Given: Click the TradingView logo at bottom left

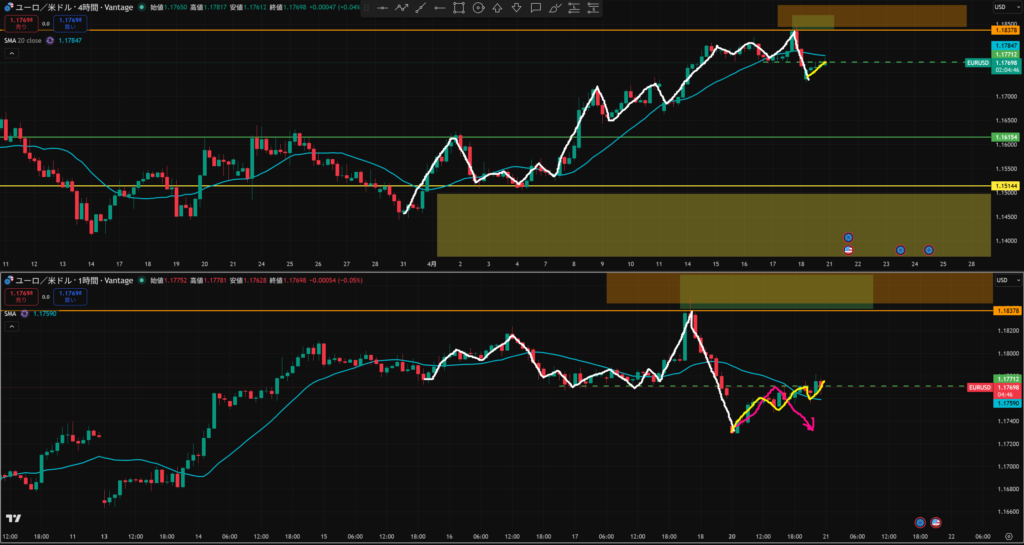Looking at the screenshot, I should pyautogui.click(x=14, y=518).
